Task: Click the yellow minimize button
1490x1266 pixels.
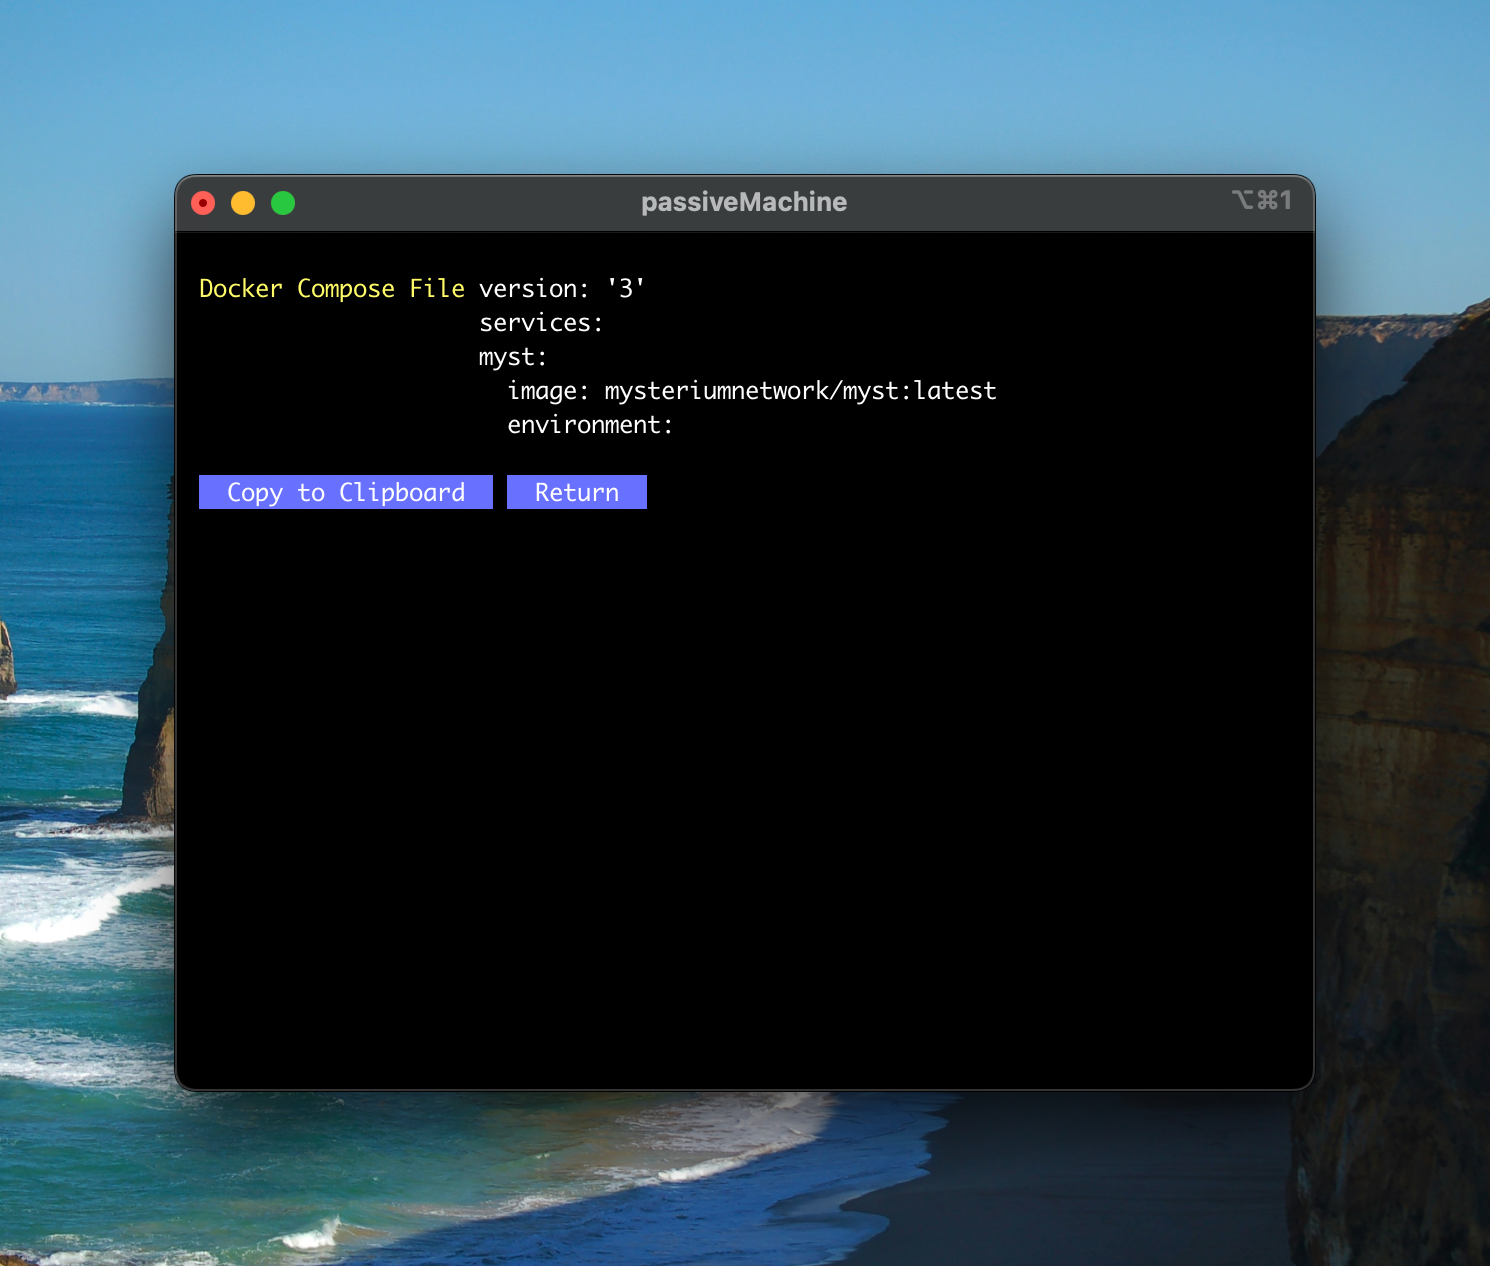Action: click(243, 203)
